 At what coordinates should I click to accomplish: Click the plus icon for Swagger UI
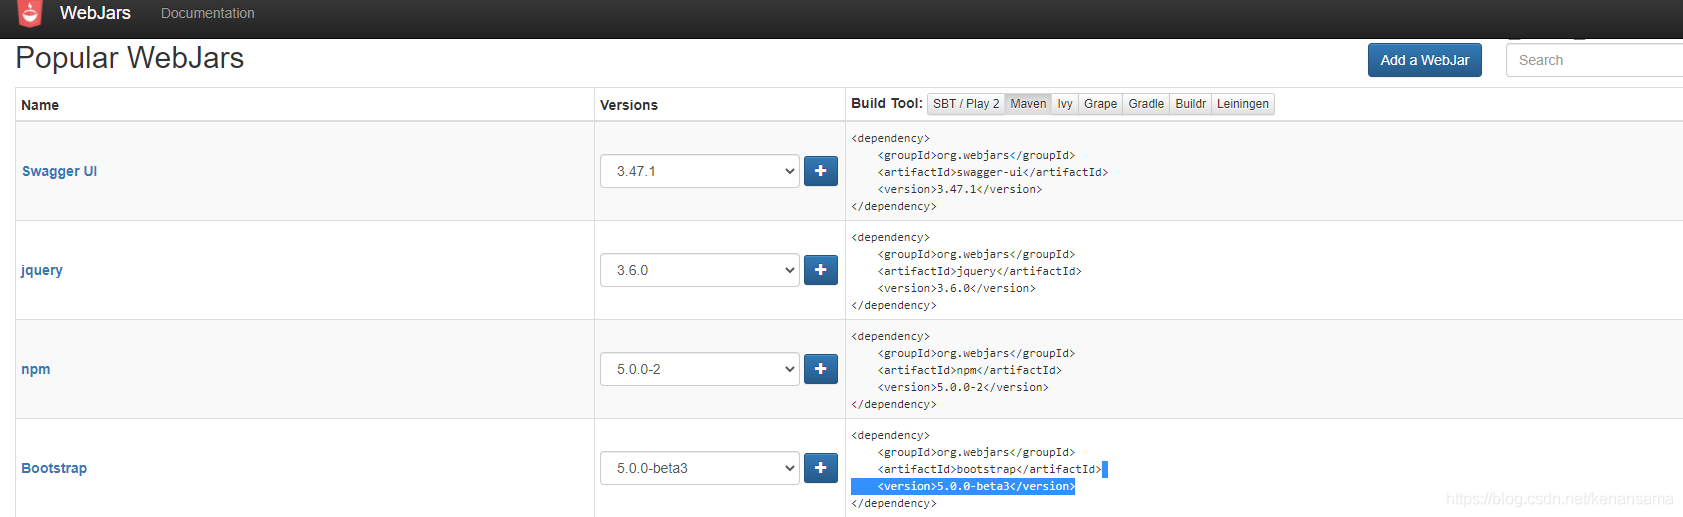821,171
